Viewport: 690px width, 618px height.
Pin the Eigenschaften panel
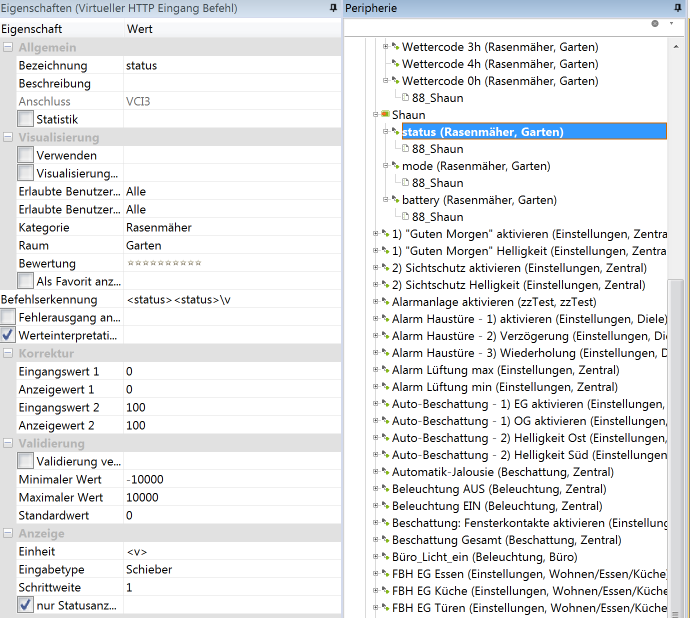(332, 8)
